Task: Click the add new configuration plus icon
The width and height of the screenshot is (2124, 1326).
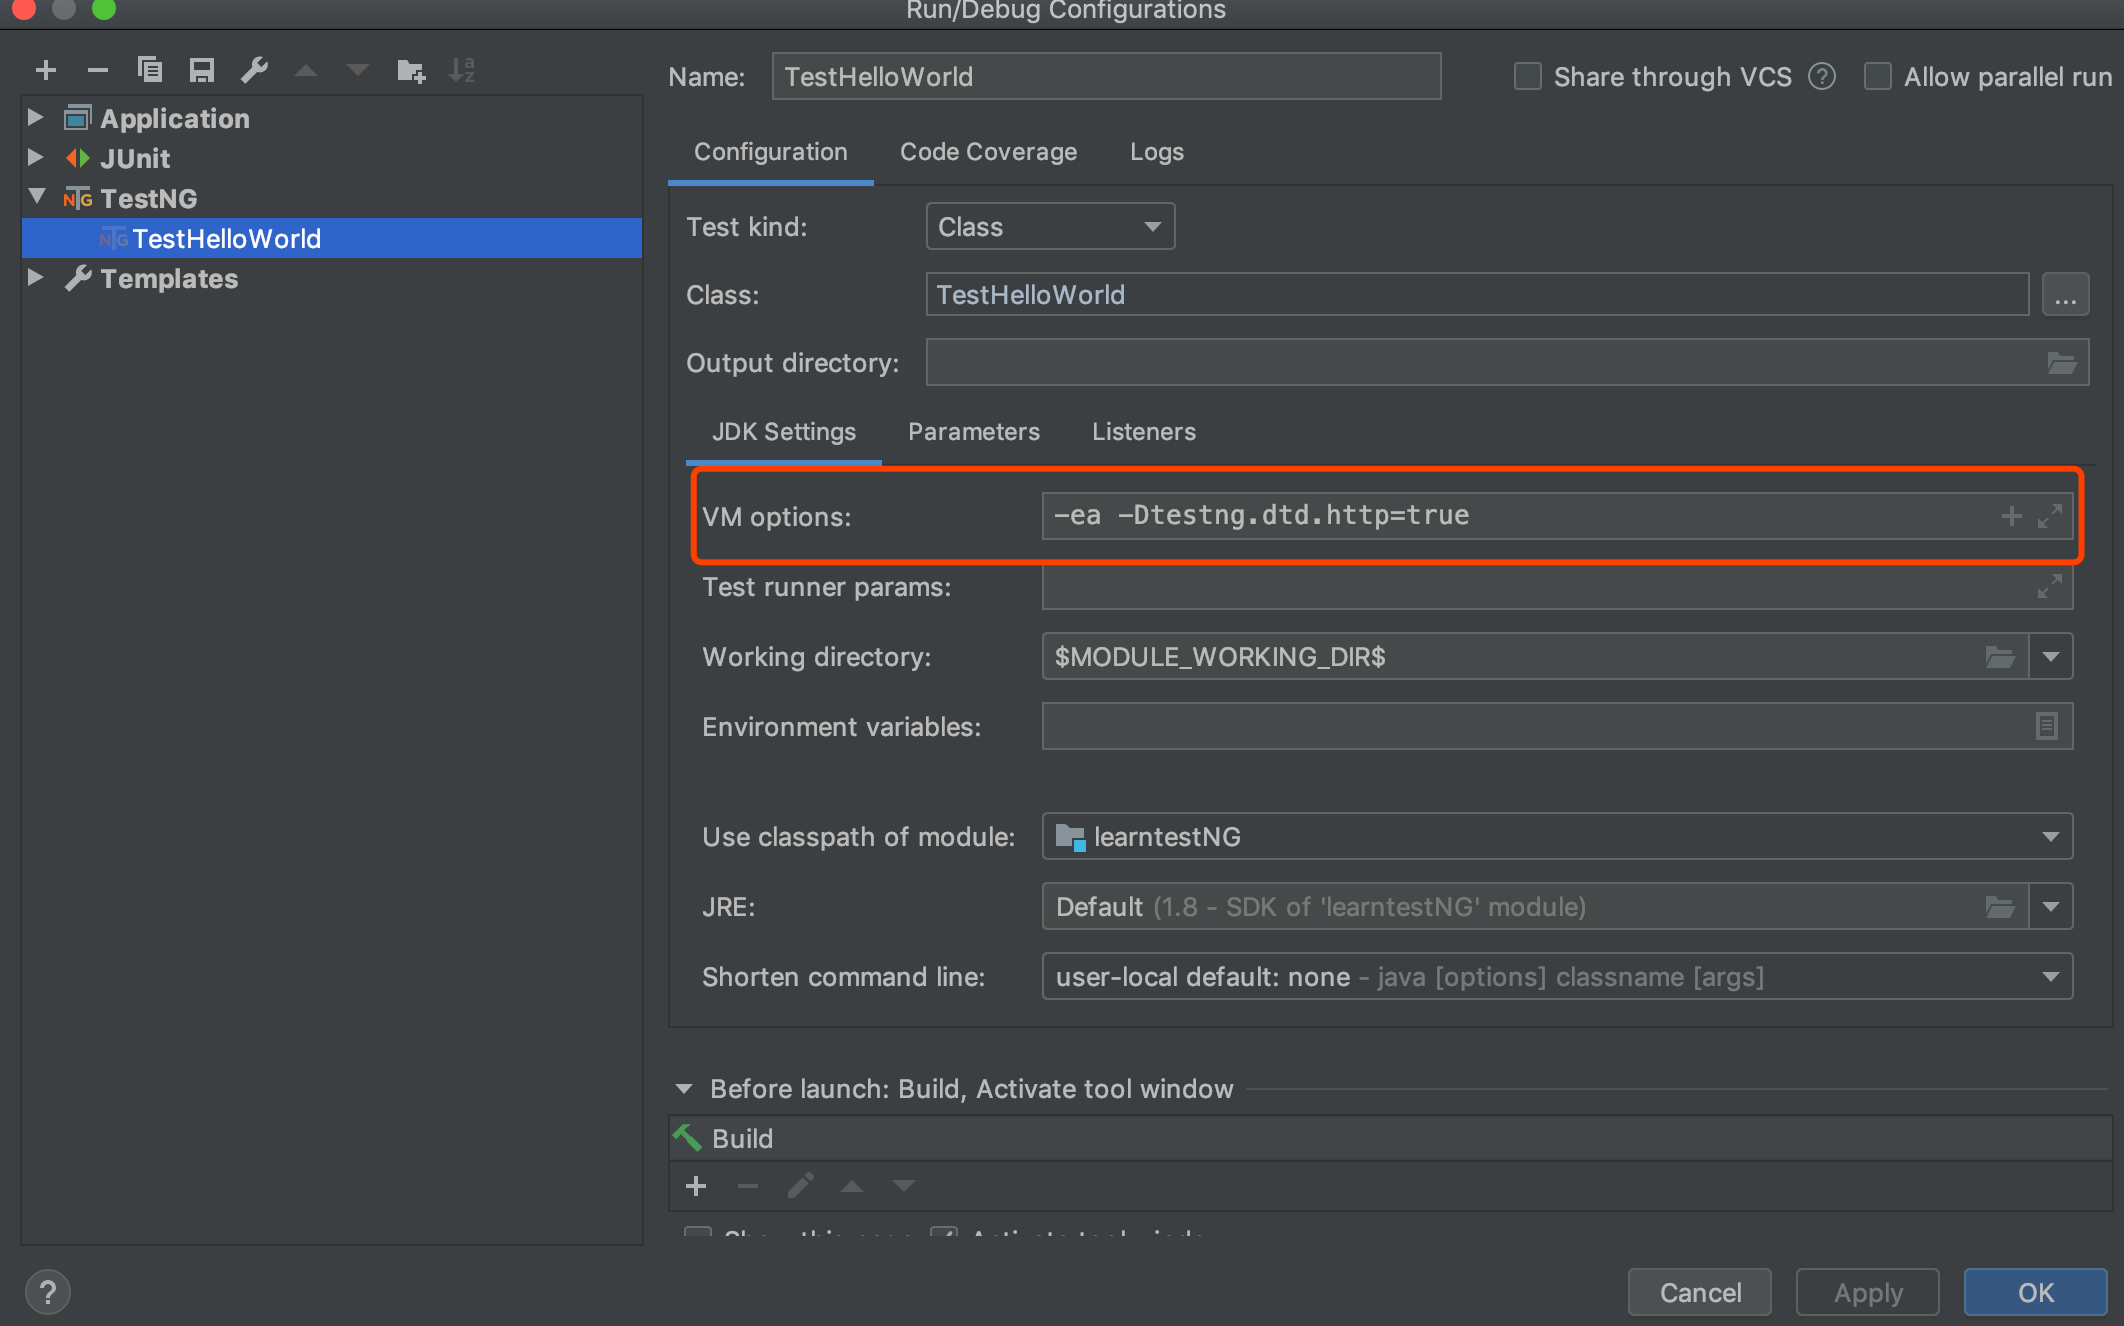Action: click(x=46, y=70)
